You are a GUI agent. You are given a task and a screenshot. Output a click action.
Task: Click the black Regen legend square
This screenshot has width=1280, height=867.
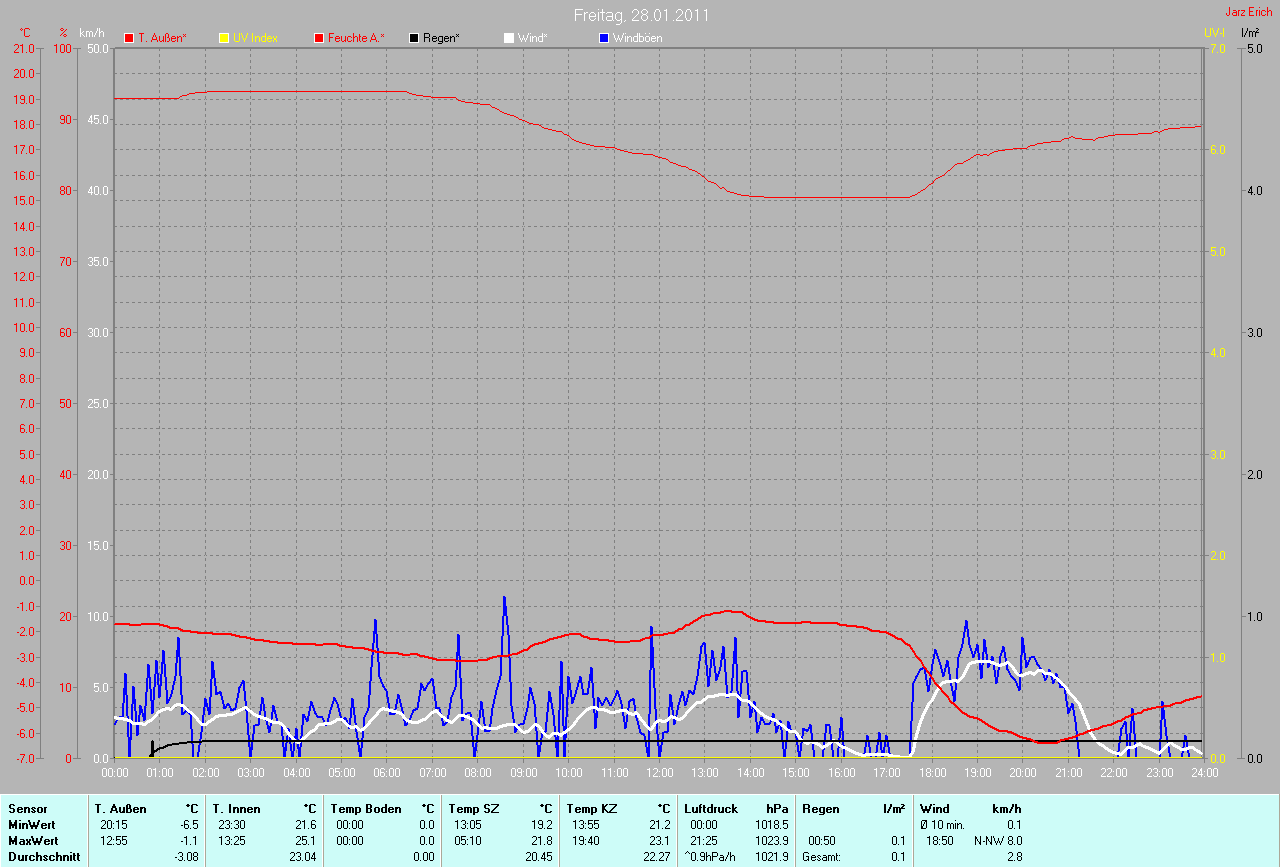(414, 38)
